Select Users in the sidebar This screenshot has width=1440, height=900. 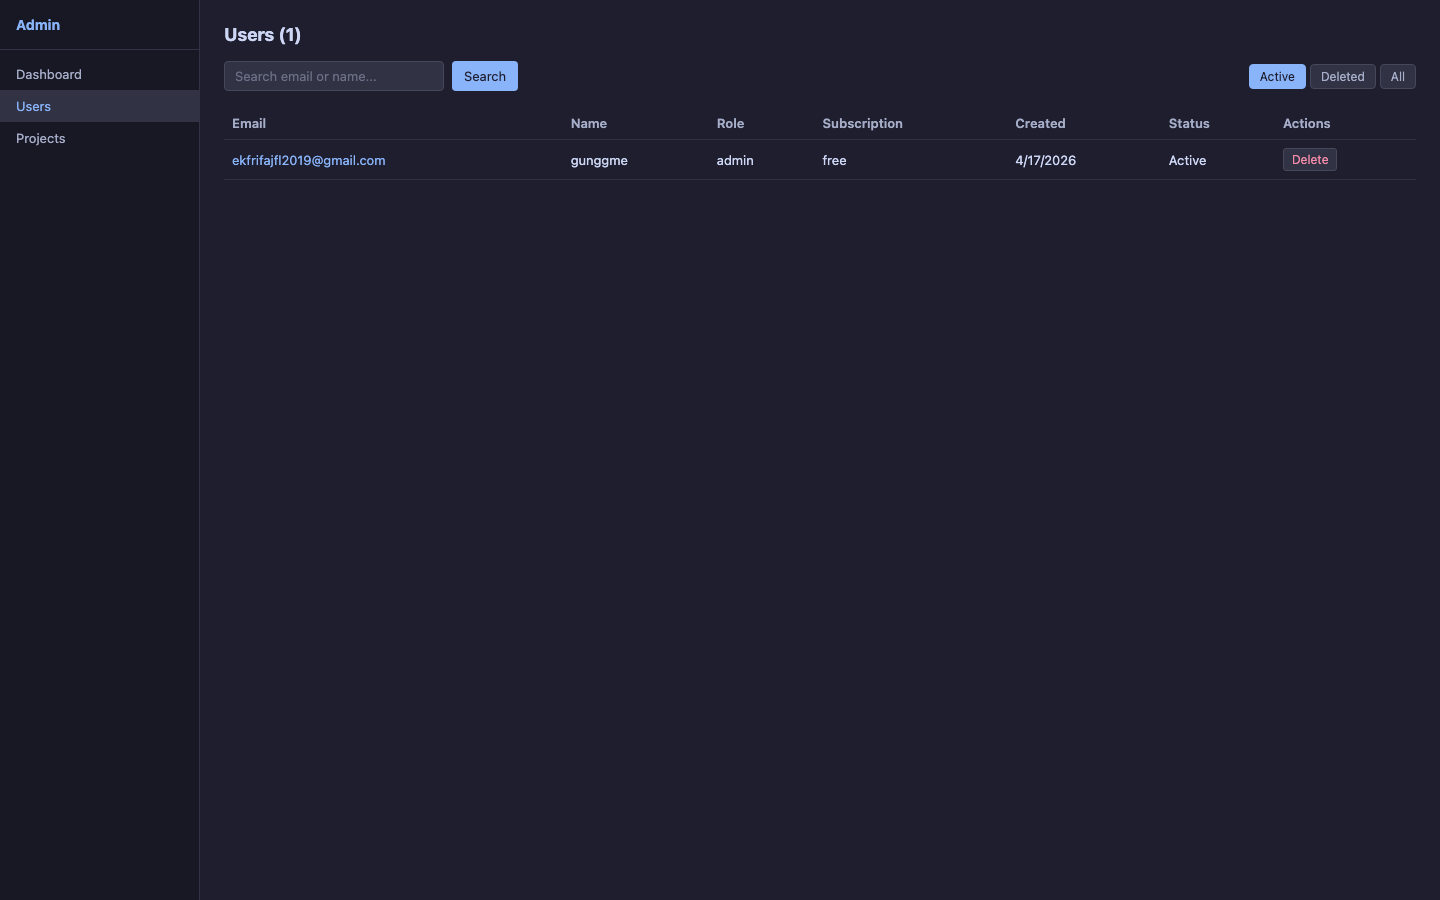click(34, 107)
